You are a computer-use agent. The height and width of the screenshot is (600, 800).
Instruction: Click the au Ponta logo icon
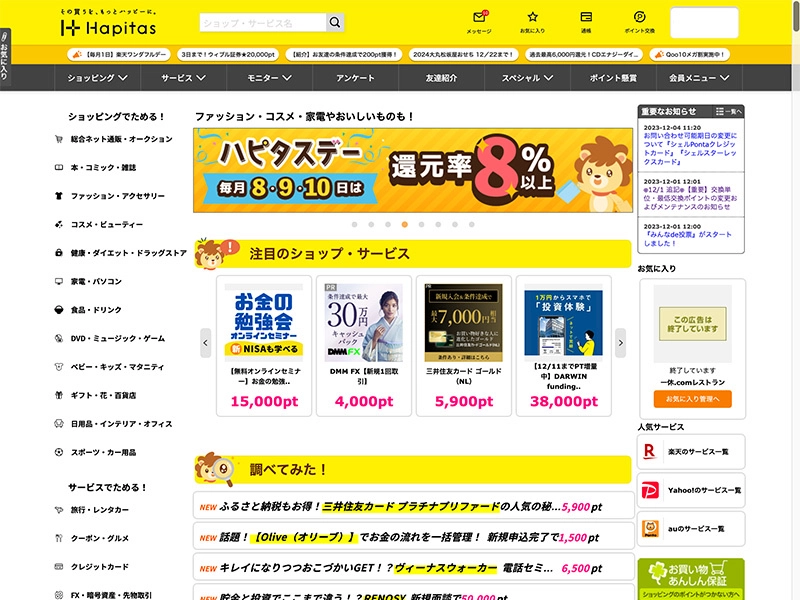tap(649, 529)
